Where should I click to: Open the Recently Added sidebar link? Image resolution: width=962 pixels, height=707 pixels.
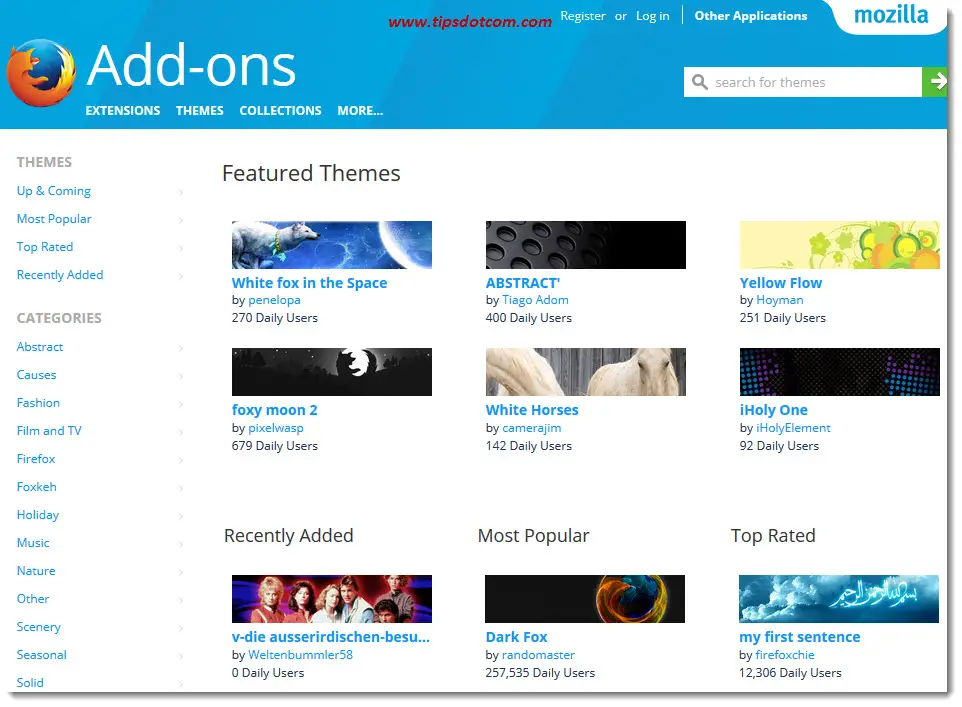(x=60, y=275)
